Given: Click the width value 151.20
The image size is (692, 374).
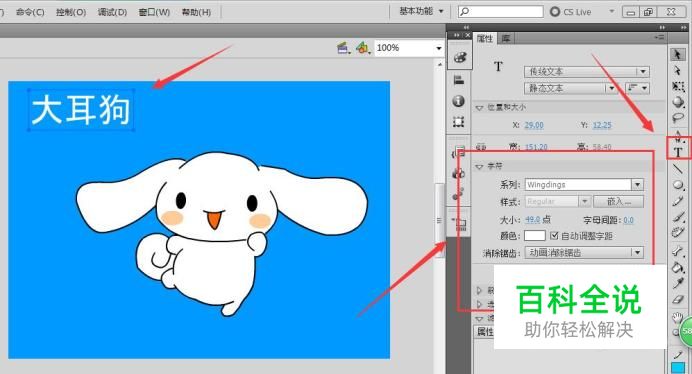Looking at the screenshot, I should point(536,147).
